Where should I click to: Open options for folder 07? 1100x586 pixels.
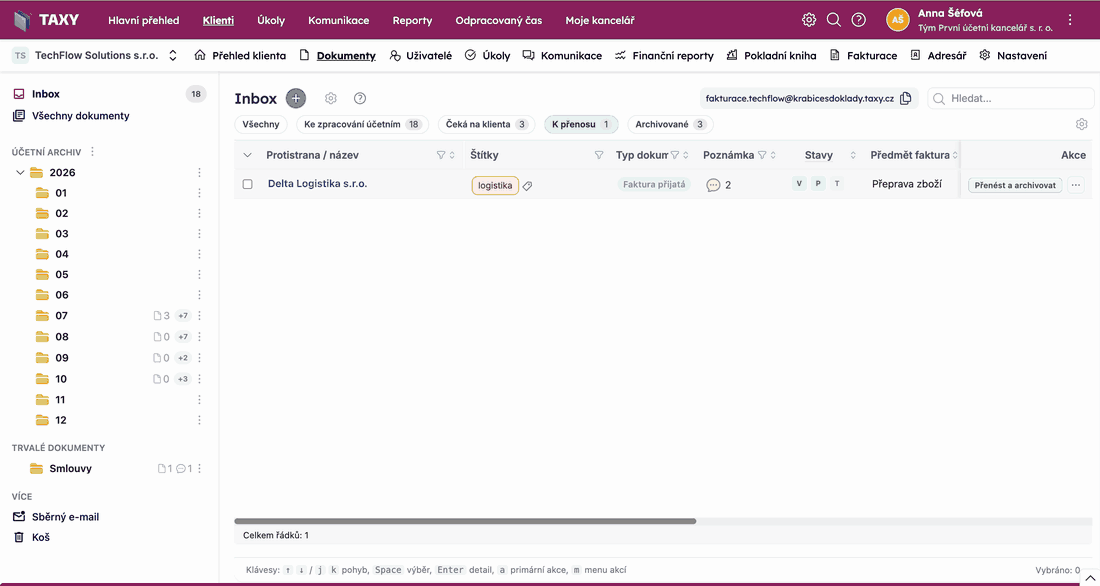click(x=199, y=316)
